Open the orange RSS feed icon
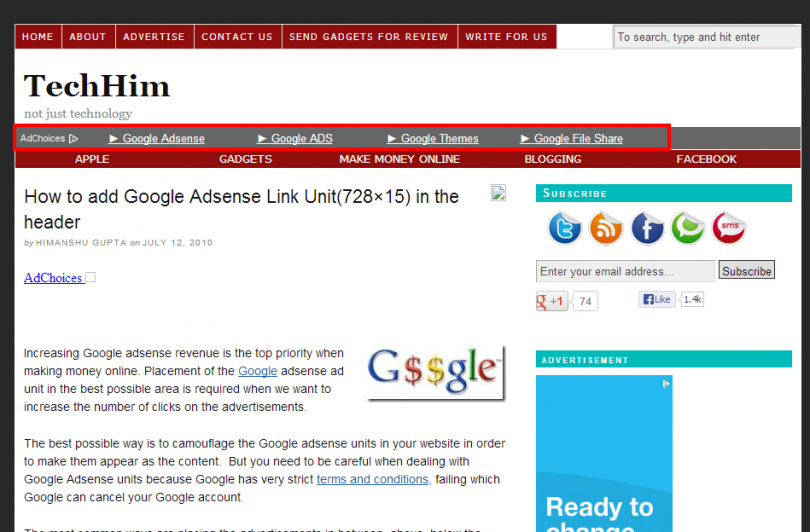Screen dimensions: 810x532 click(606, 227)
